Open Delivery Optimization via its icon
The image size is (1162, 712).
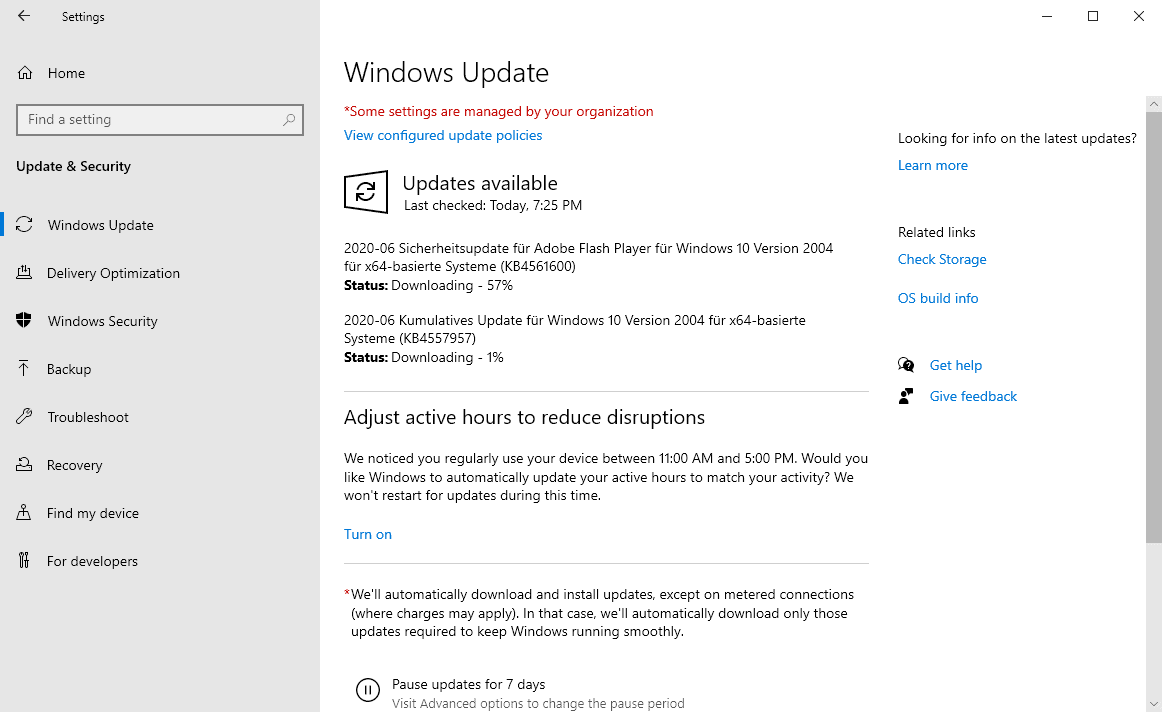tap(24, 272)
